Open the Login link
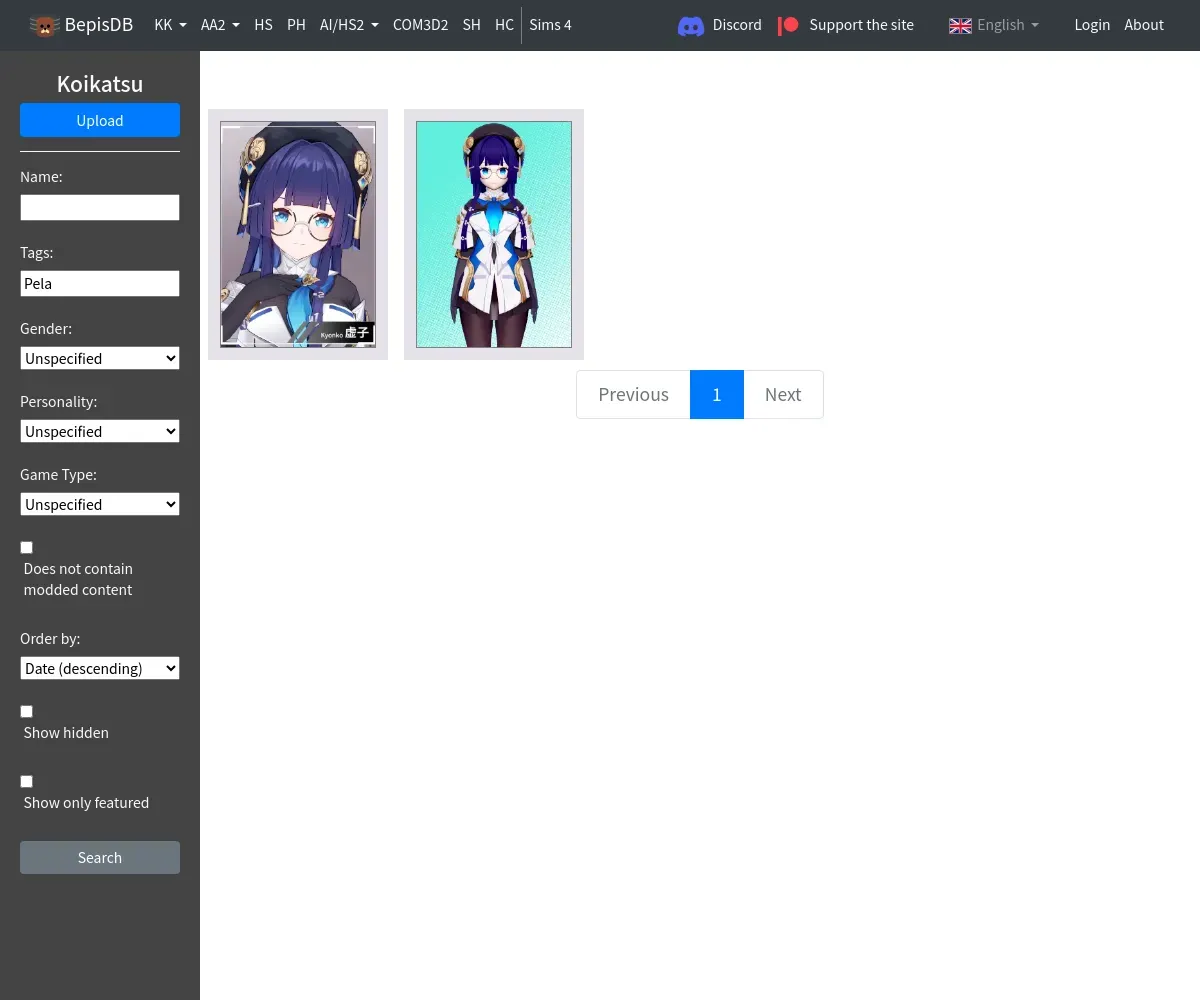 pos(1092,25)
